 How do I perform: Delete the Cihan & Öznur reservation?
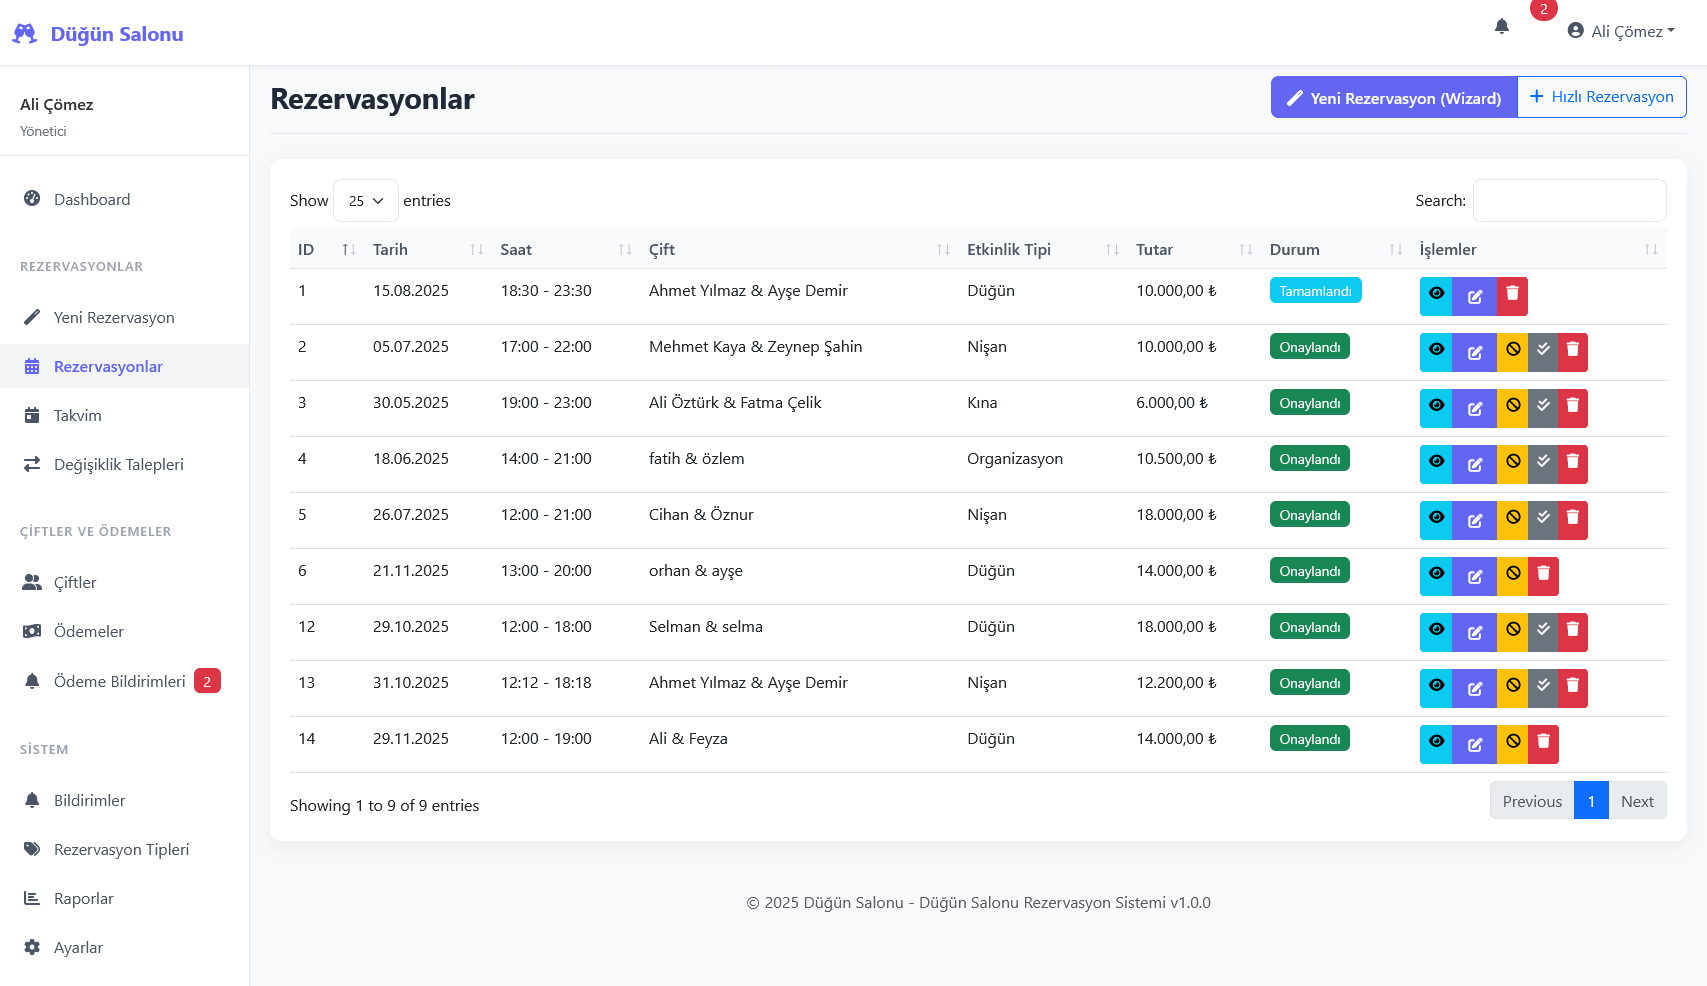[x=1572, y=520]
